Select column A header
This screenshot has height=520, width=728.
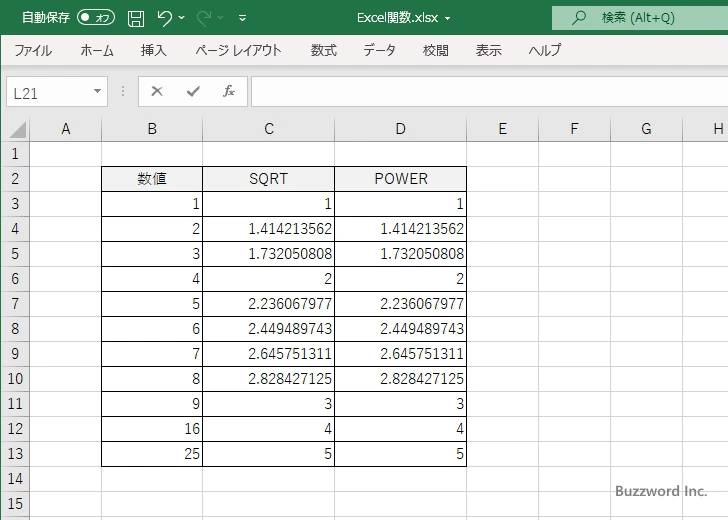coord(66,129)
